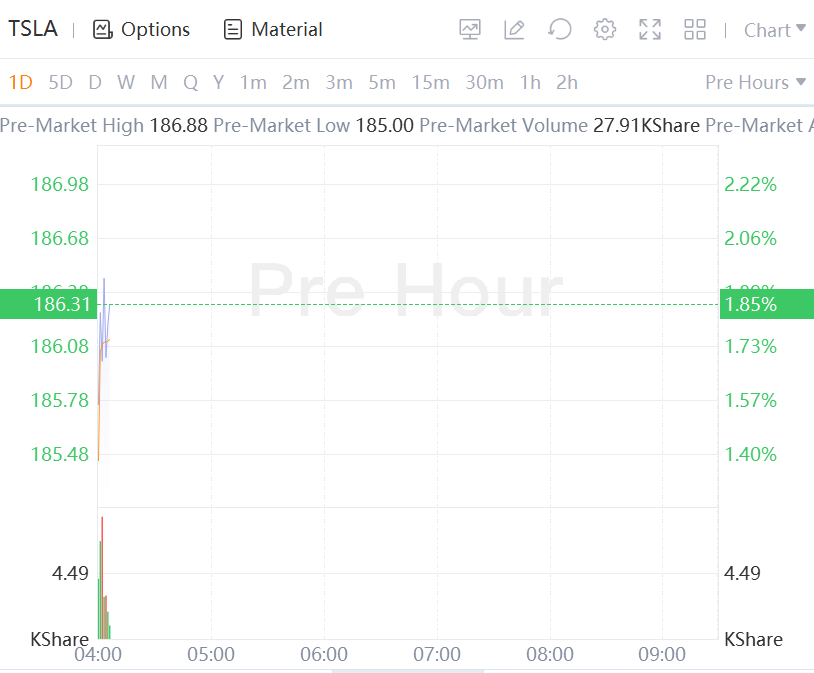
Task: Switch to the 5D timeframe
Action: click(61, 82)
